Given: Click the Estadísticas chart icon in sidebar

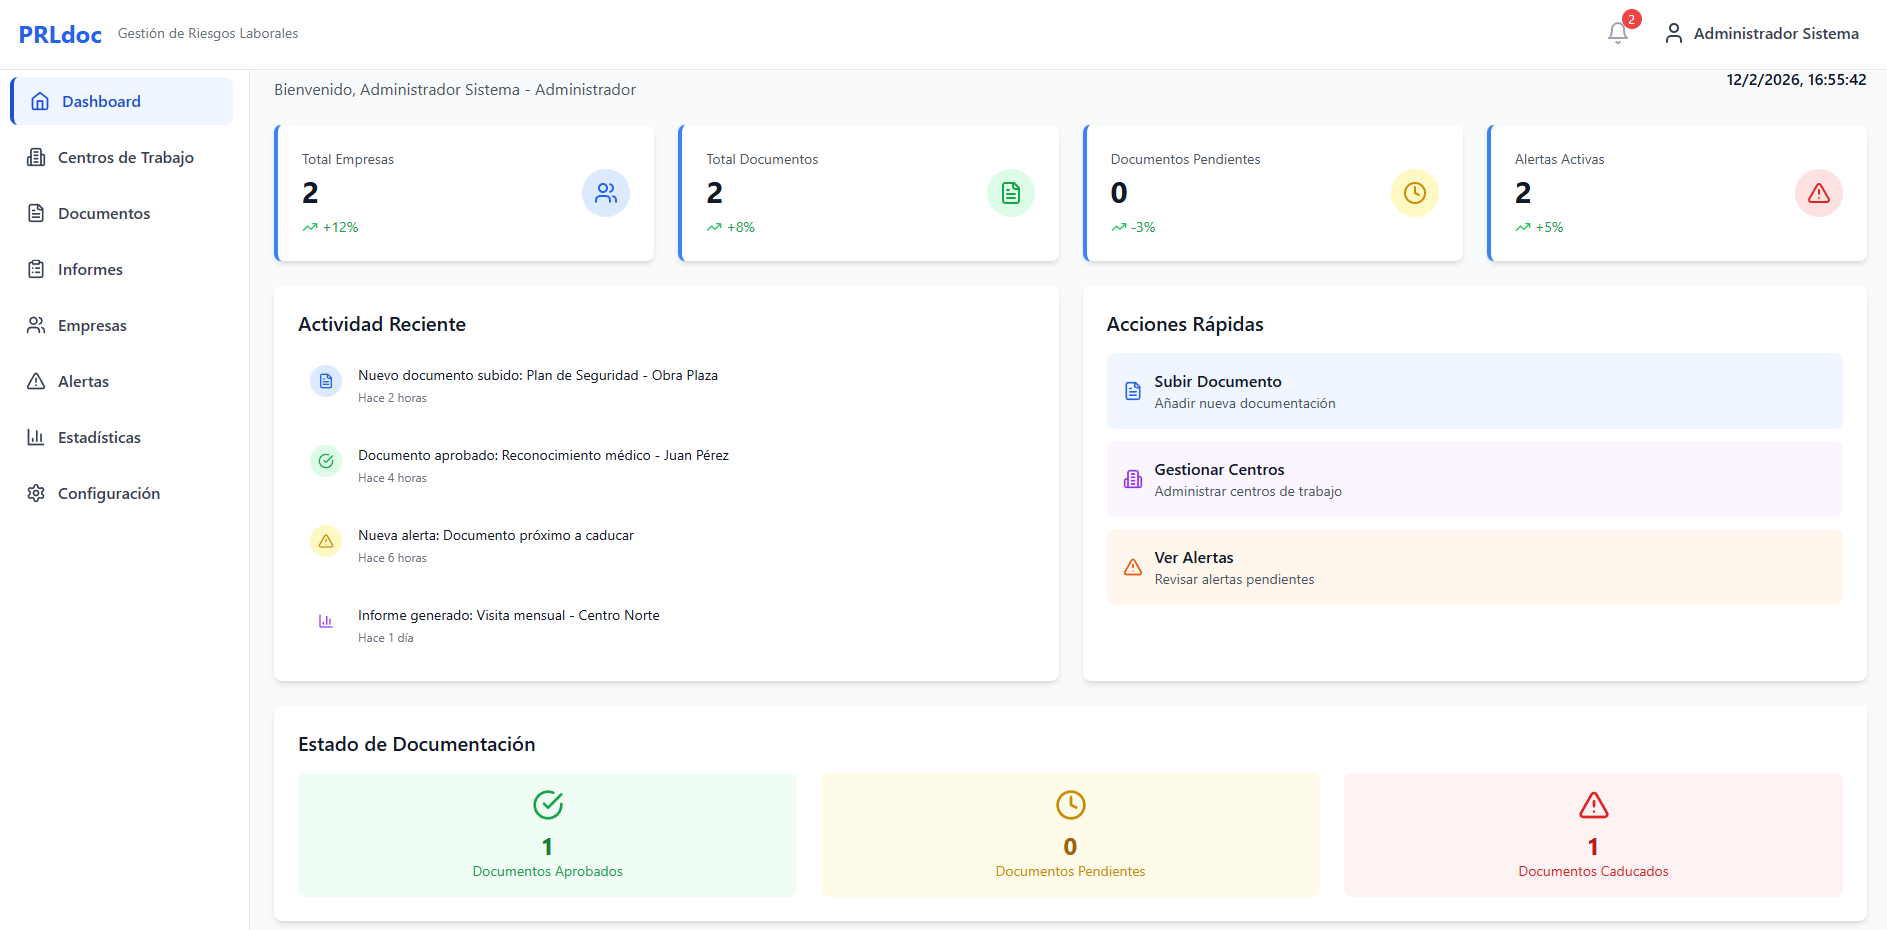Looking at the screenshot, I should pyautogui.click(x=36, y=437).
